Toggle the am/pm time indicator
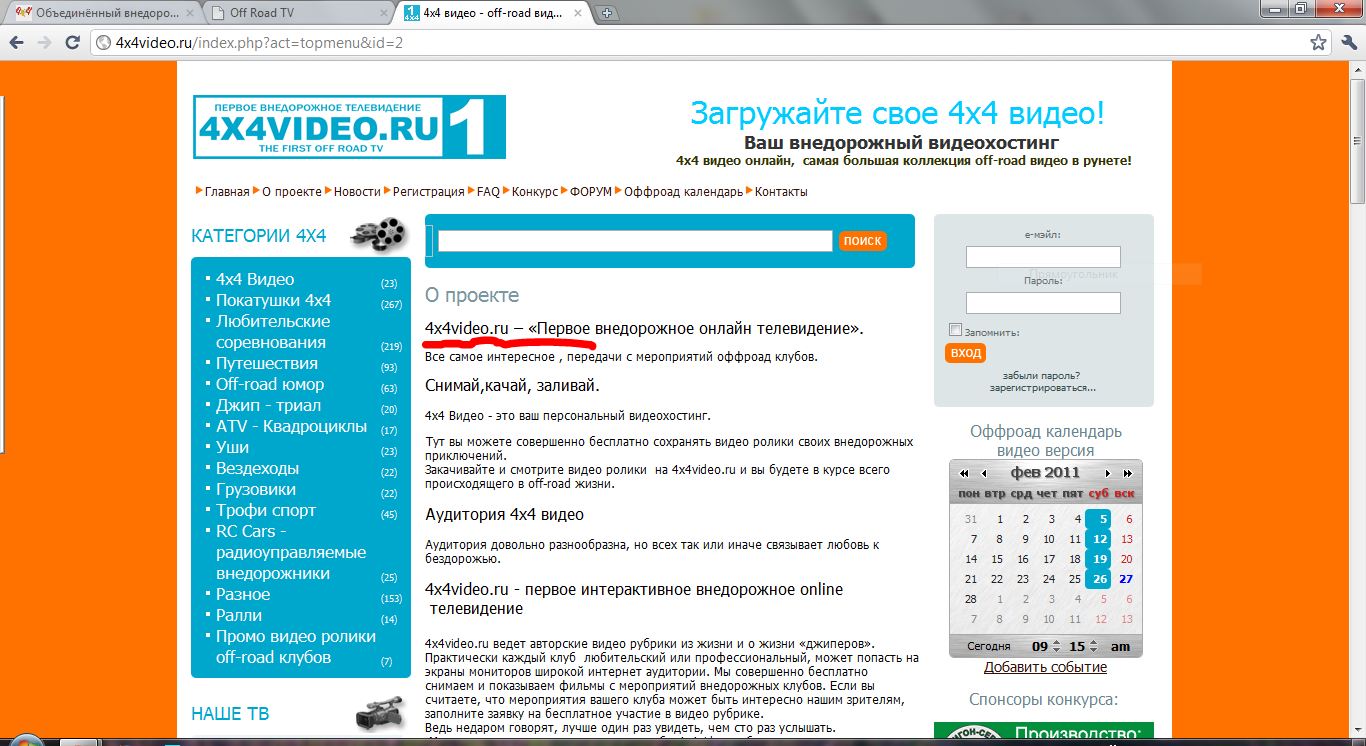This screenshot has width=1366, height=746. (1120, 646)
